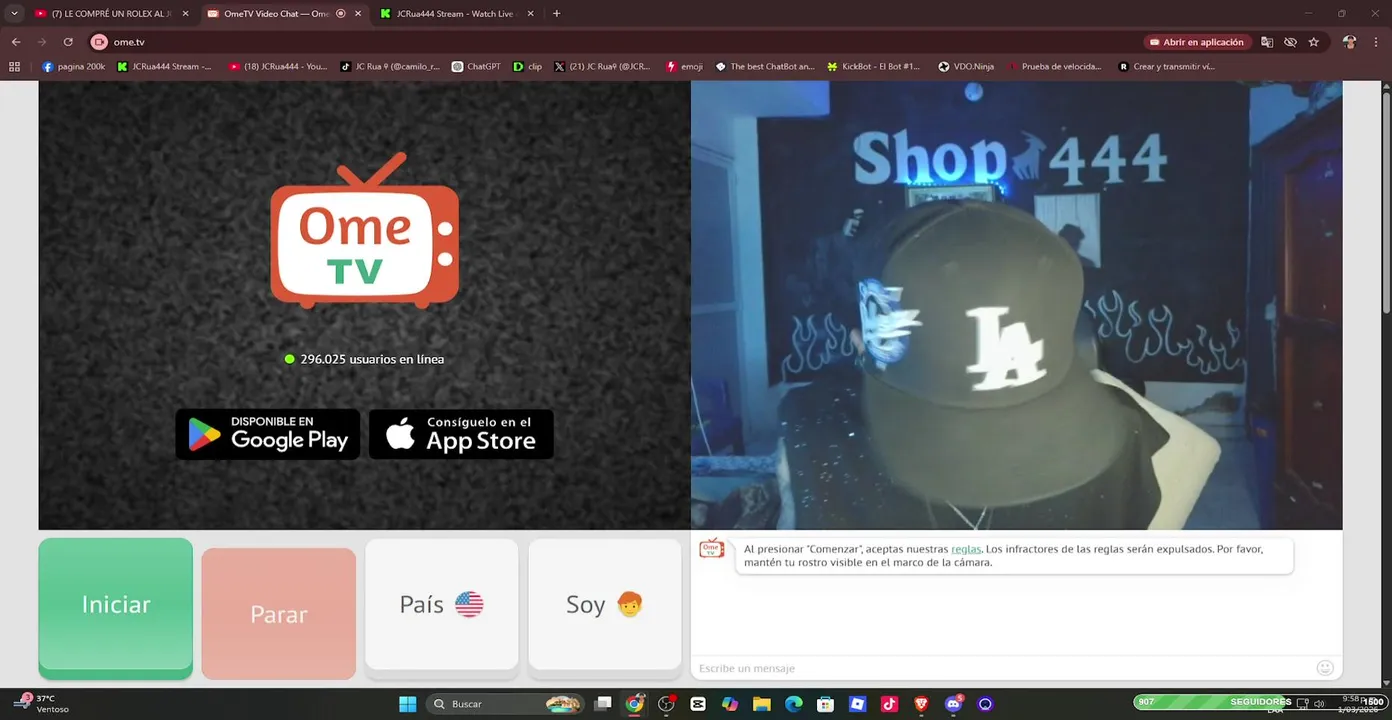Screen dimensions: 1392x720
Task: Open the ChatGPT bookmark
Action: (477, 67)
